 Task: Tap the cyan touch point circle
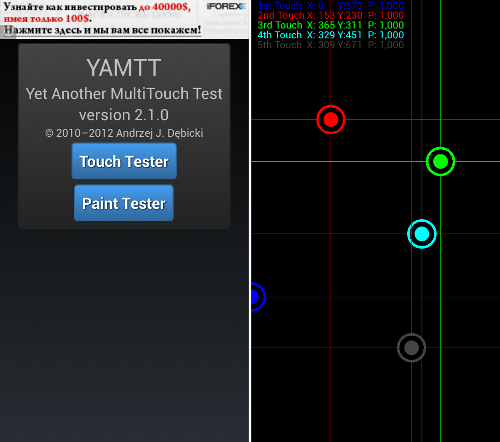point(422,234)
